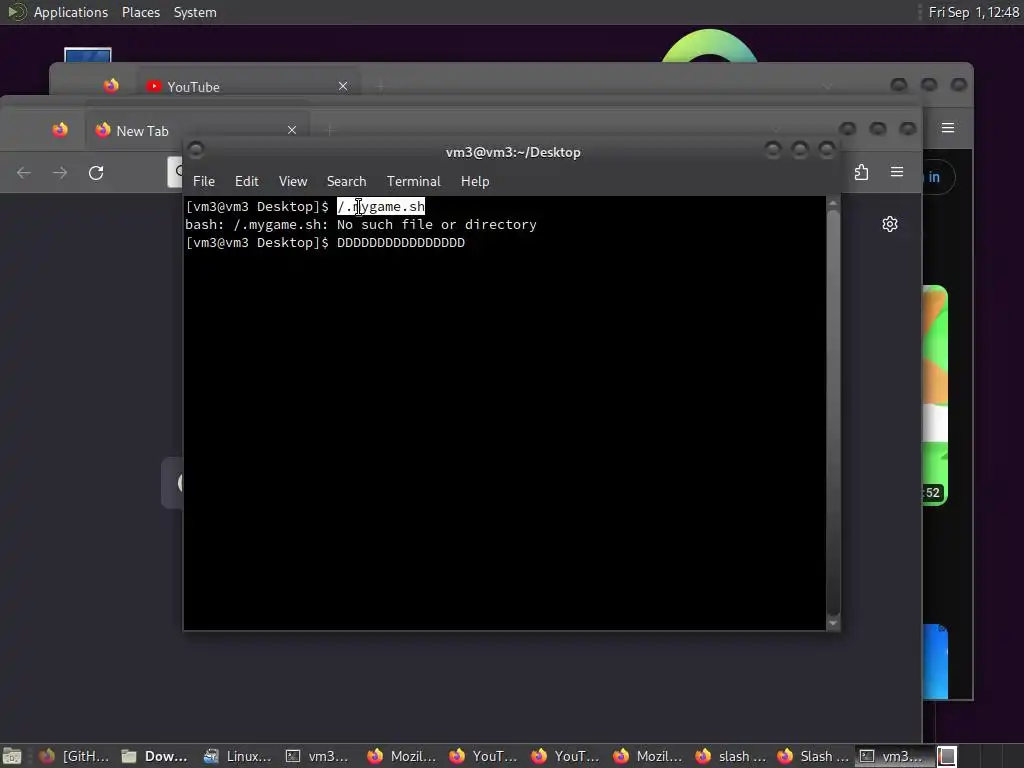Open the terminal File menu
The image size is (1024, 768).
click(204, 182)
